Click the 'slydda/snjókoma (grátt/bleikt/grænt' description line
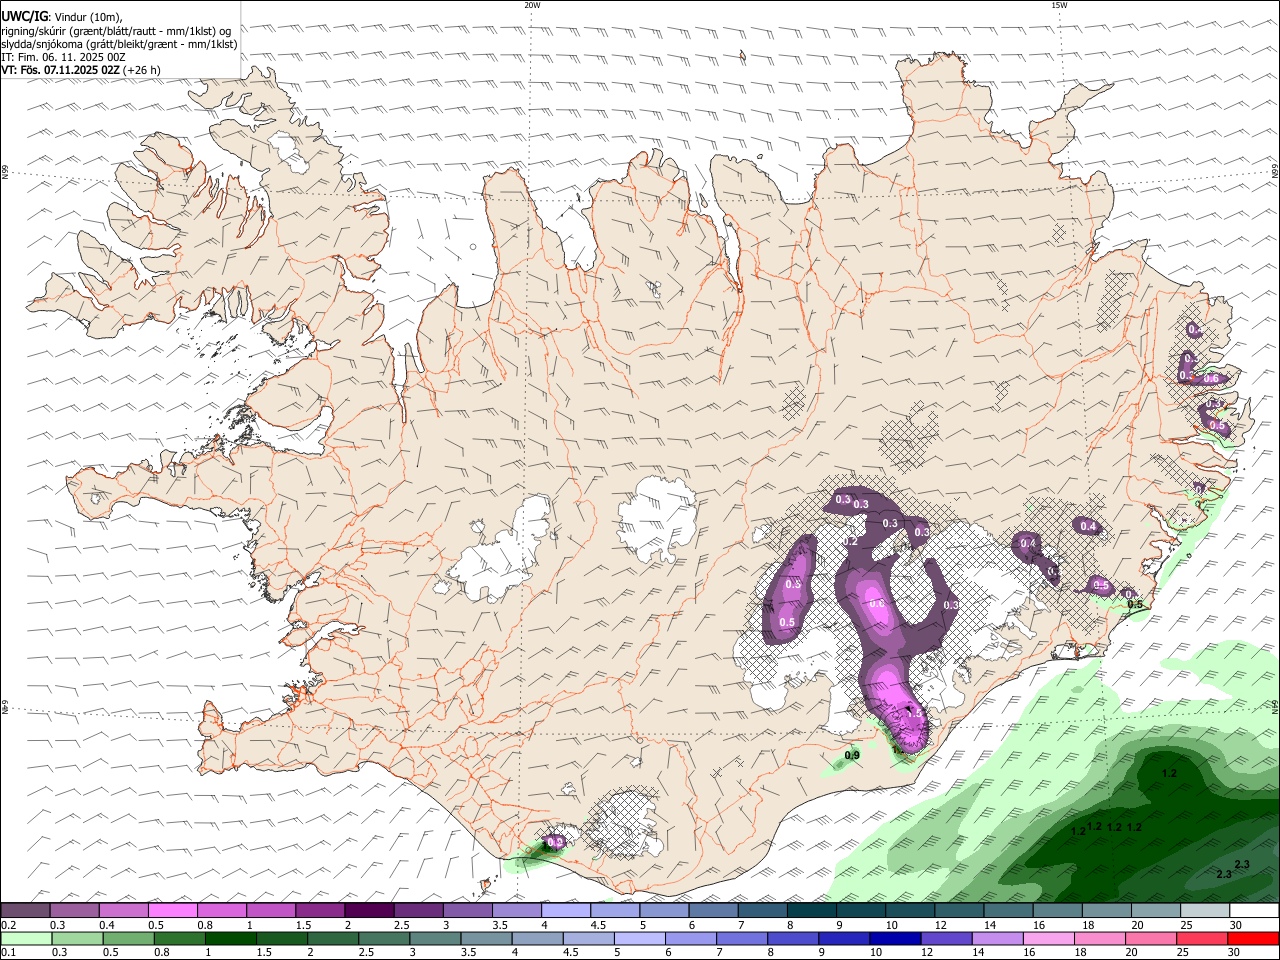This screenshot has height=960, width=1280. (119, 44)
